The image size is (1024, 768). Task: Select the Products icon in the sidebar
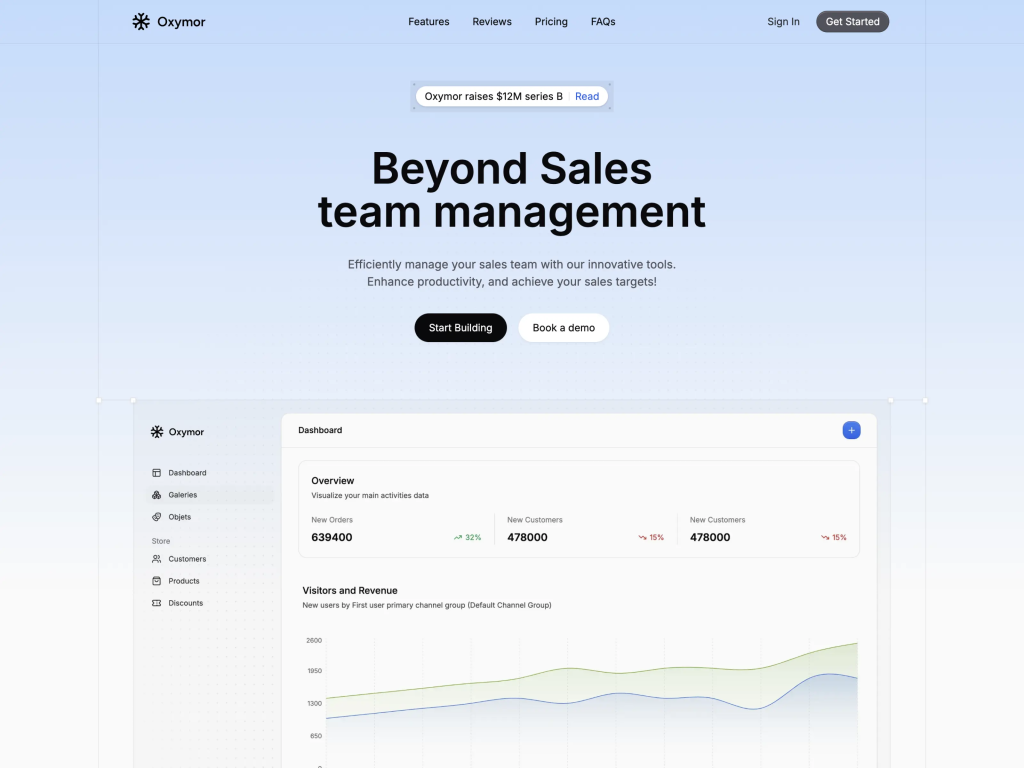pos(156,581)
